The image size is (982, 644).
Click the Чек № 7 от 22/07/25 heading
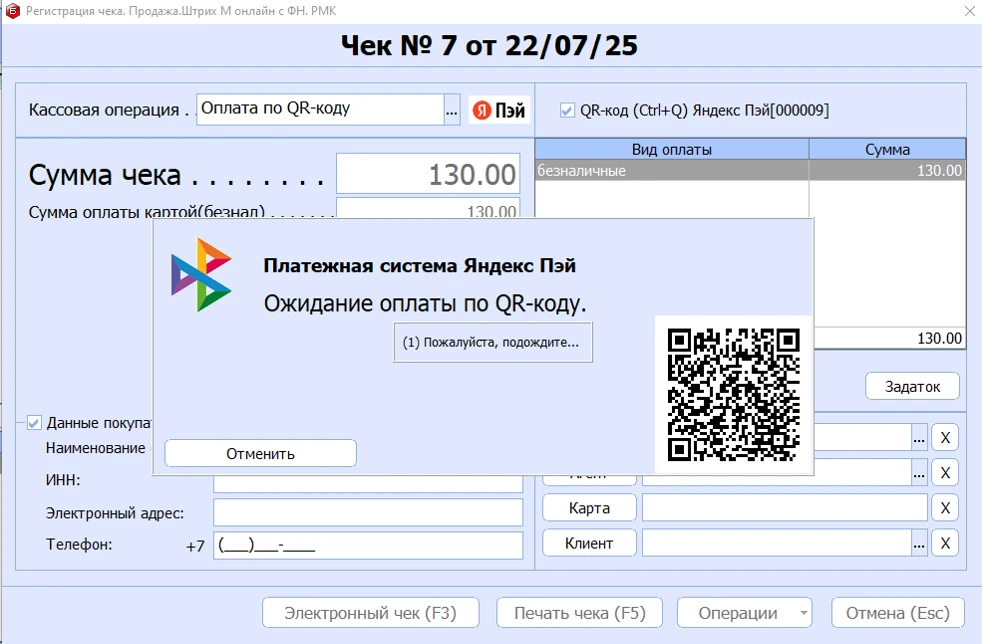point(490,46)
